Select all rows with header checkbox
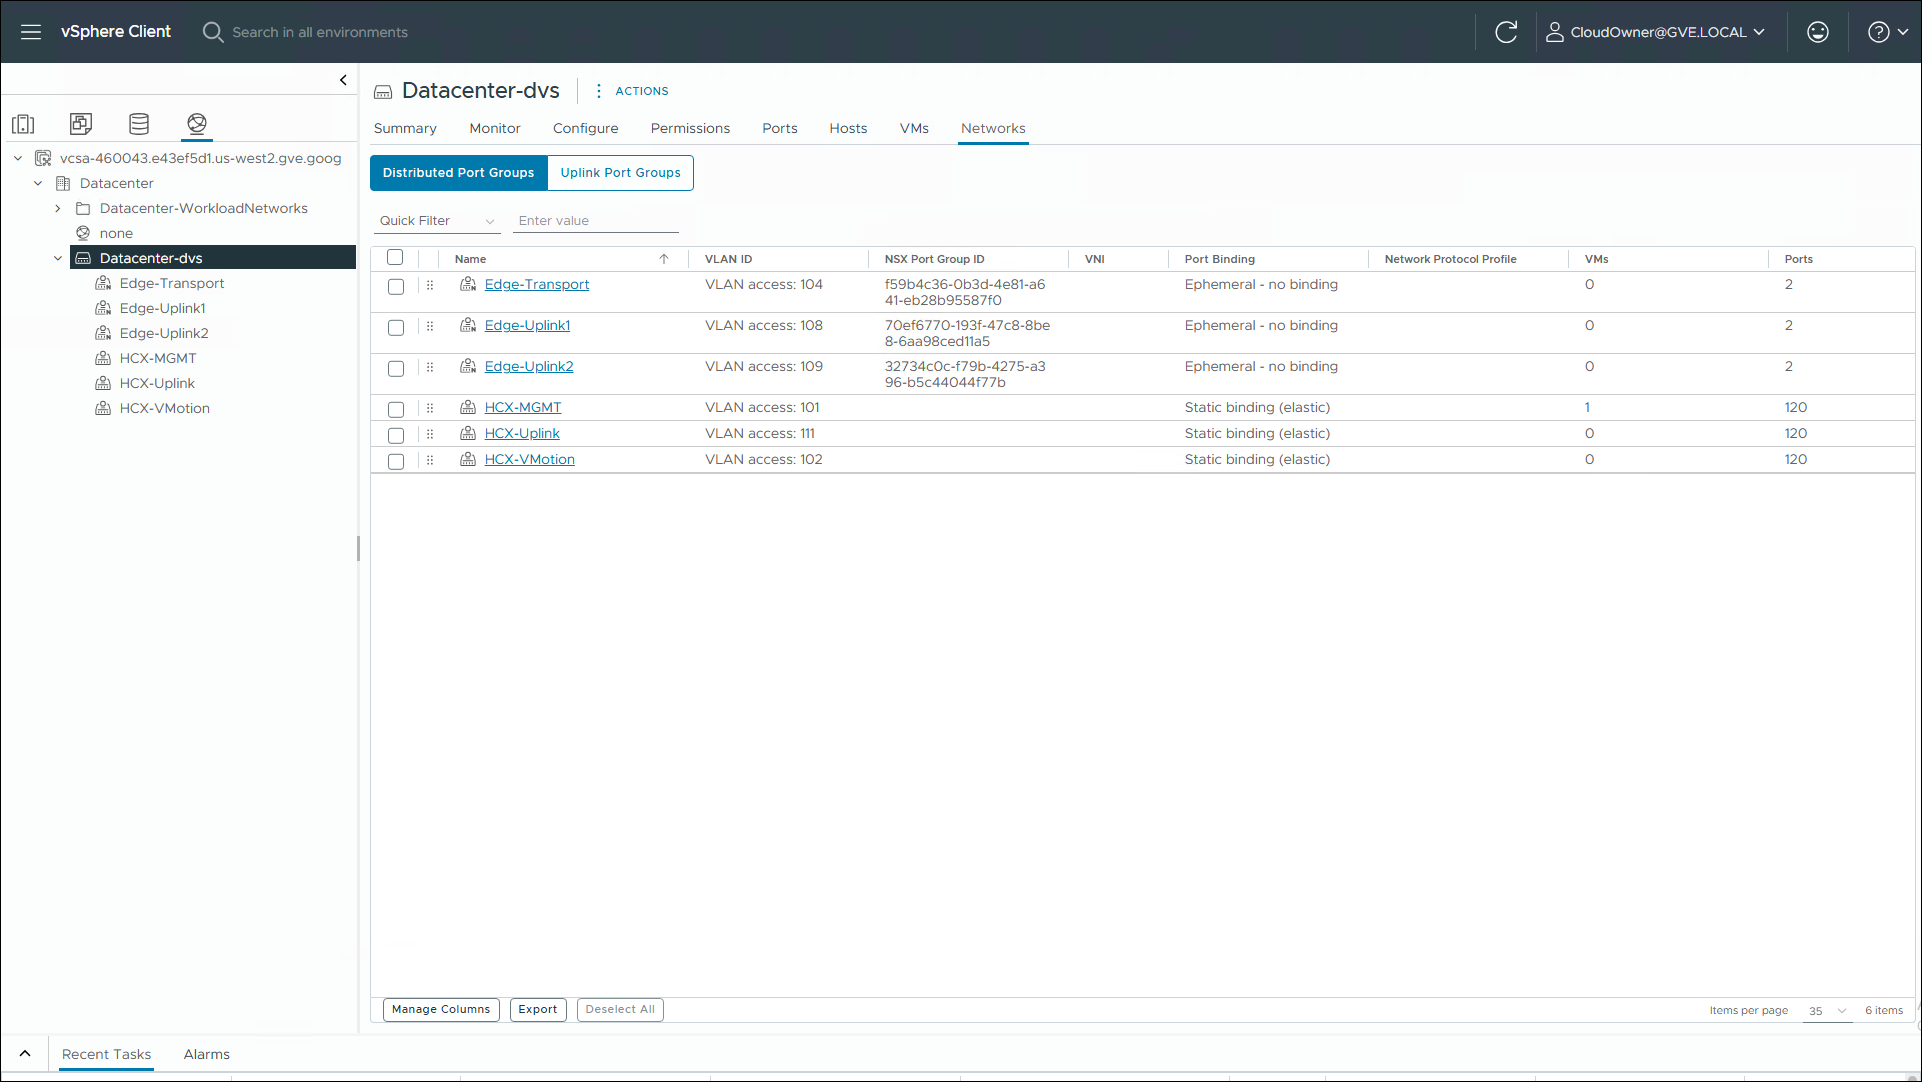 [x=395, y=257]
